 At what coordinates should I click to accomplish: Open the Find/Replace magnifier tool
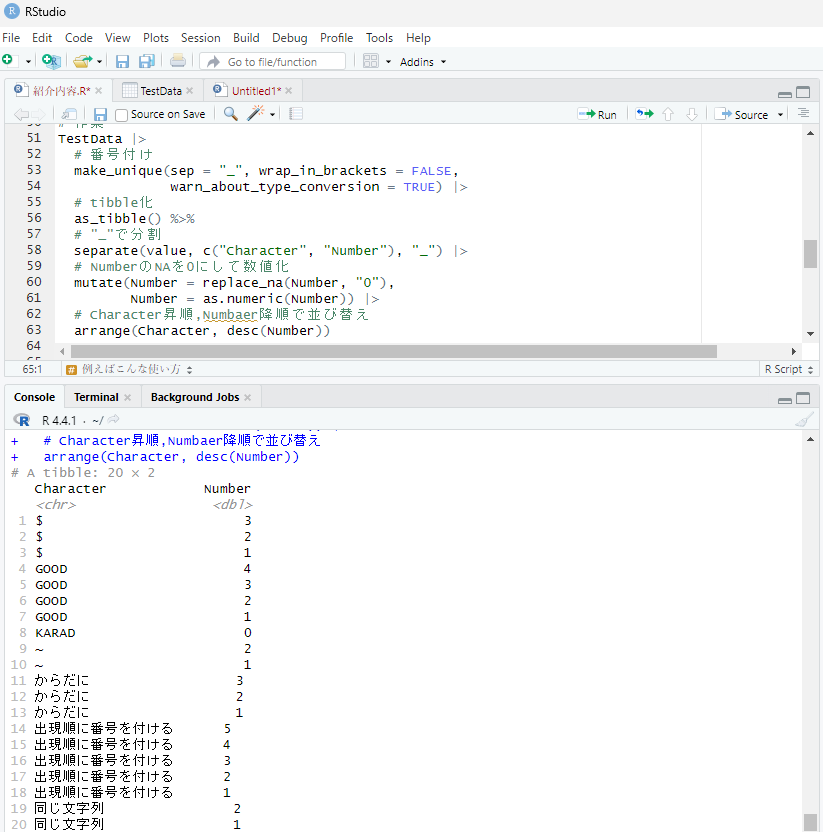pos(230,114)
